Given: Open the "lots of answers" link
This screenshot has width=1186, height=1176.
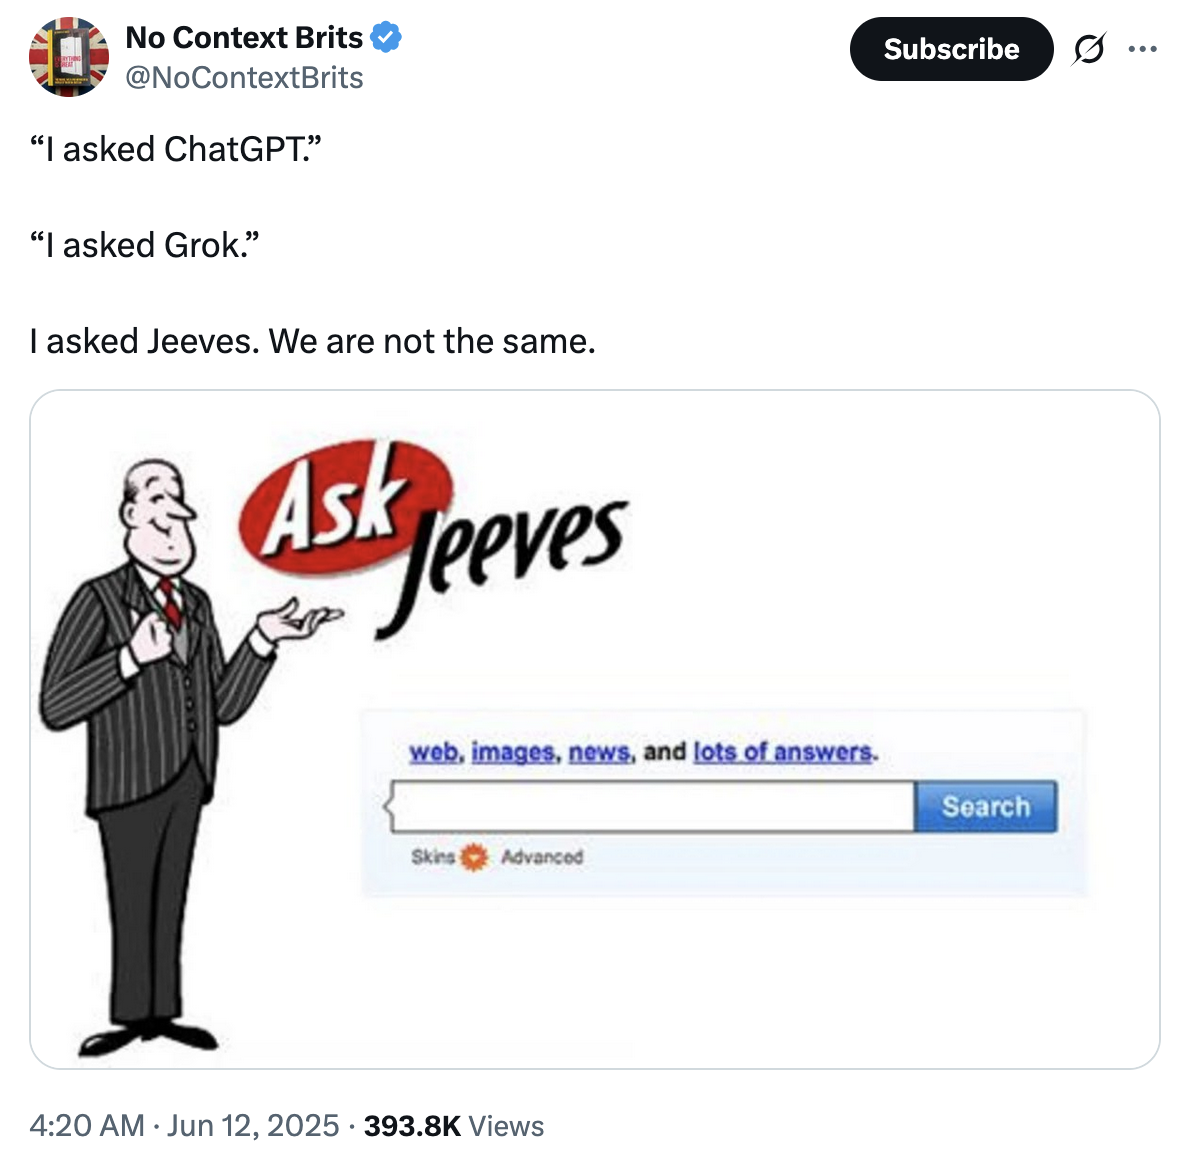Looking at the screenshot, I should (783, 752).
